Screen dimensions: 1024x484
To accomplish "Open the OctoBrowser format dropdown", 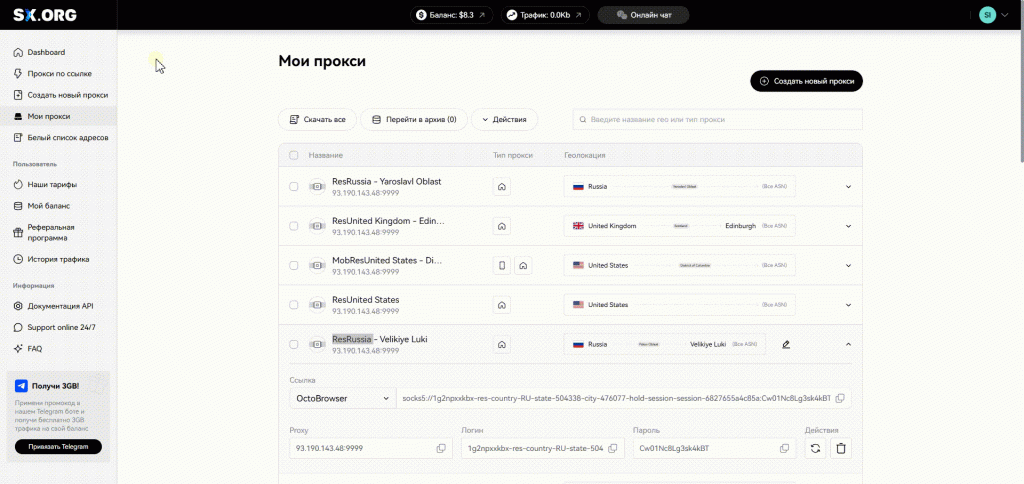I will pos(342,398).
